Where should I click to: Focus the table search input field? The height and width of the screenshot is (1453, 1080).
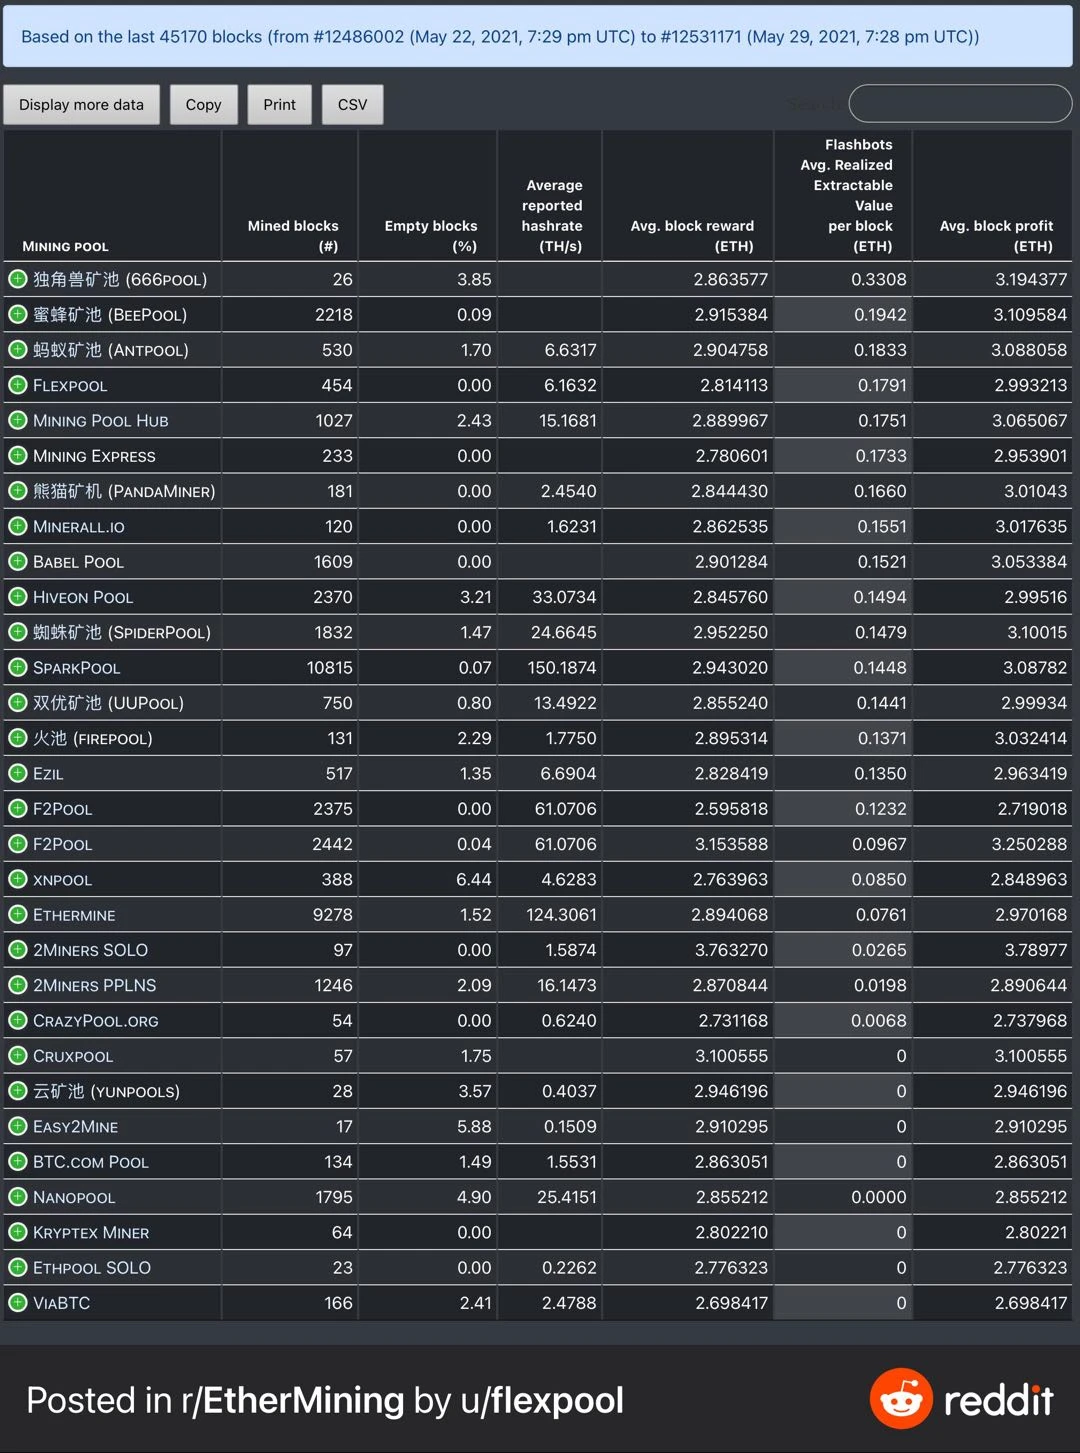pos(960,103)
